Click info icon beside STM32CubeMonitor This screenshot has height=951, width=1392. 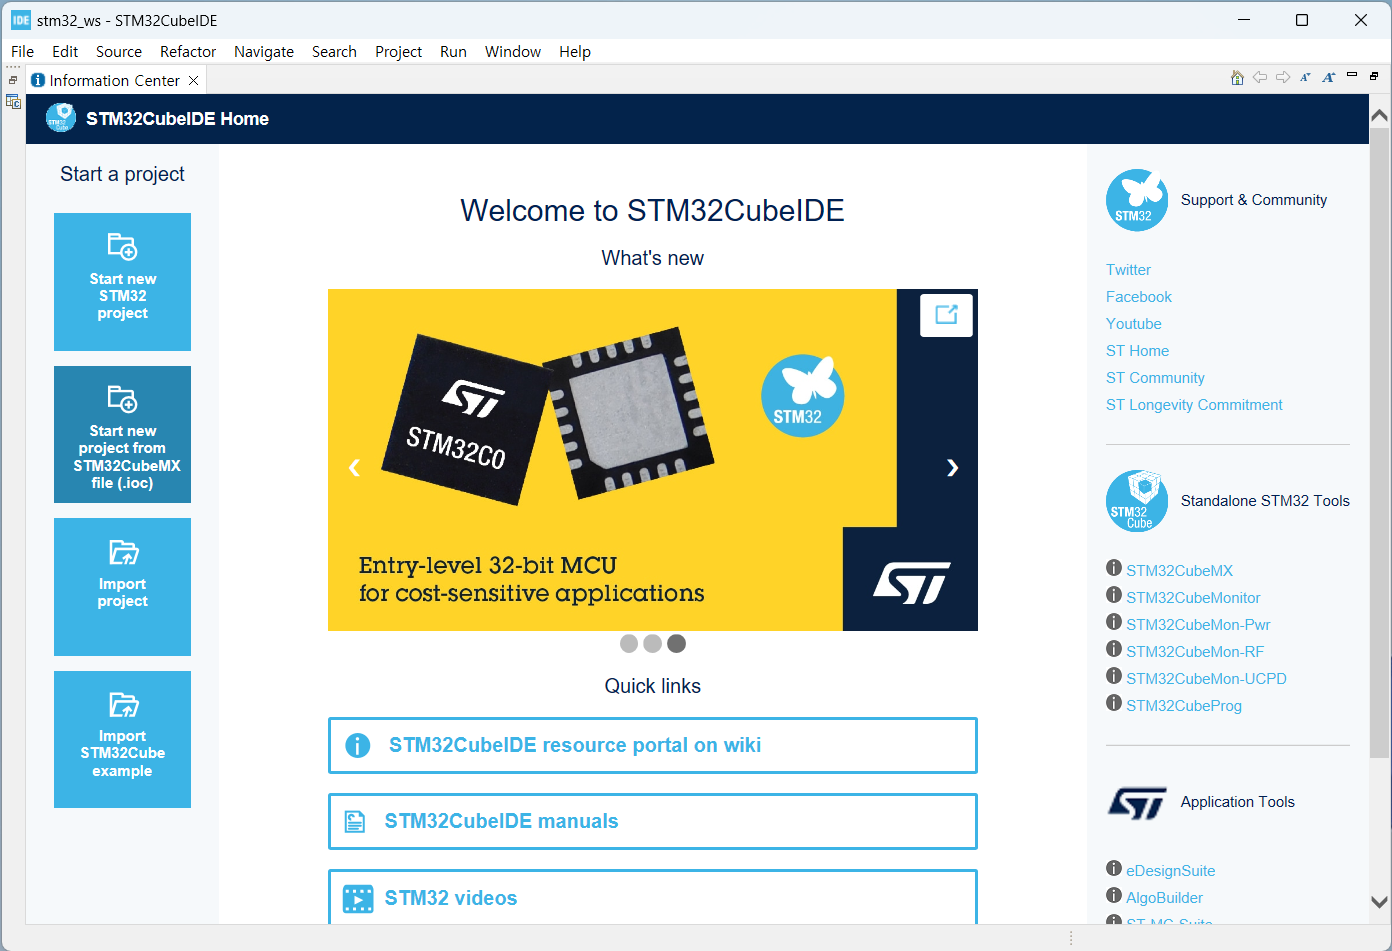[1114, 595]
